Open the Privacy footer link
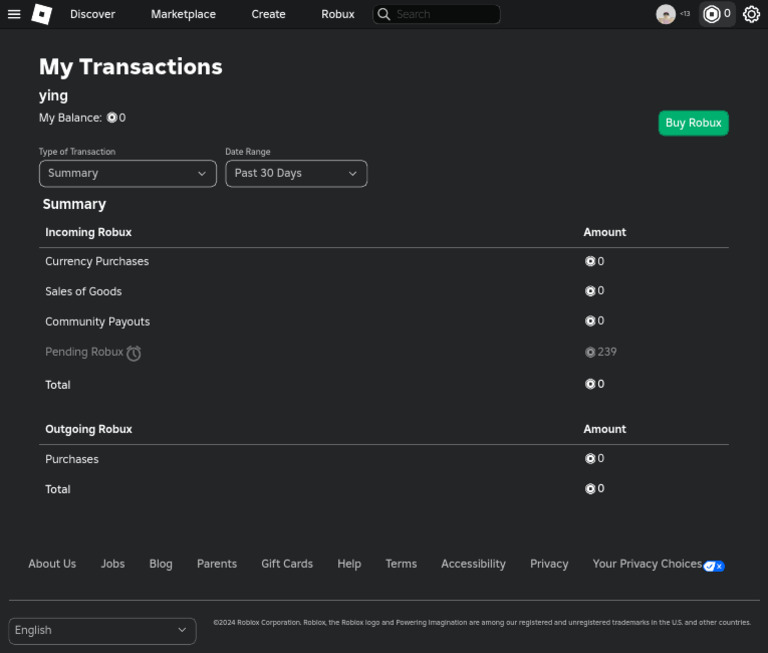 (549, 564)
